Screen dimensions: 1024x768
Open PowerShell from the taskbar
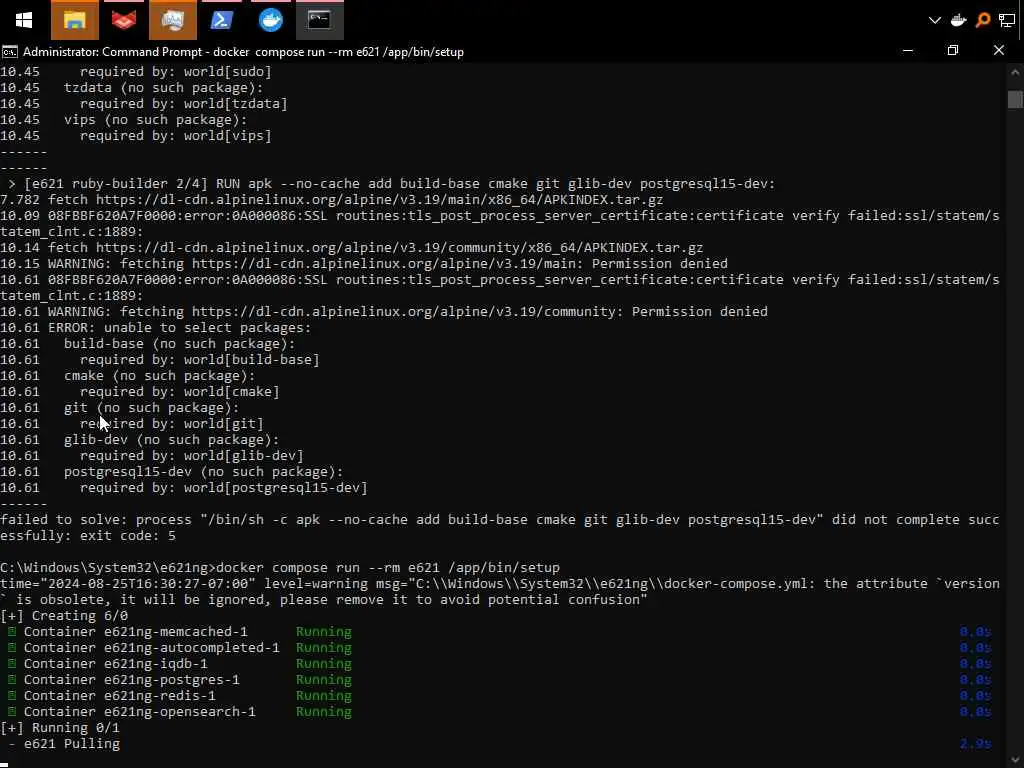coord(222,20)
